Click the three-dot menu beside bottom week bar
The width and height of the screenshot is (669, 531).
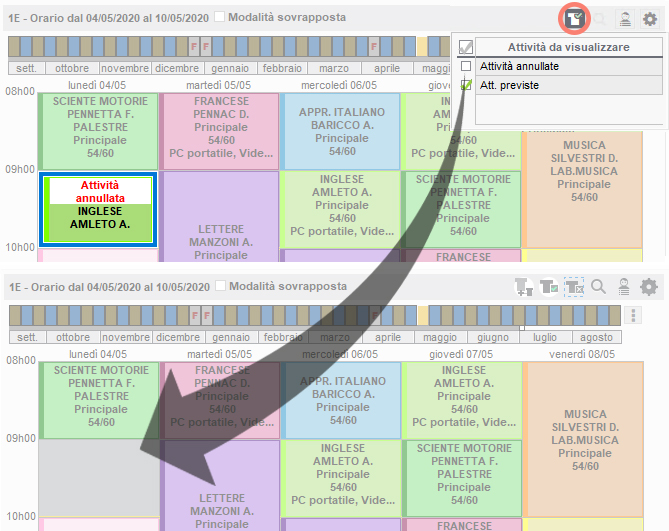tap(633, 315)
